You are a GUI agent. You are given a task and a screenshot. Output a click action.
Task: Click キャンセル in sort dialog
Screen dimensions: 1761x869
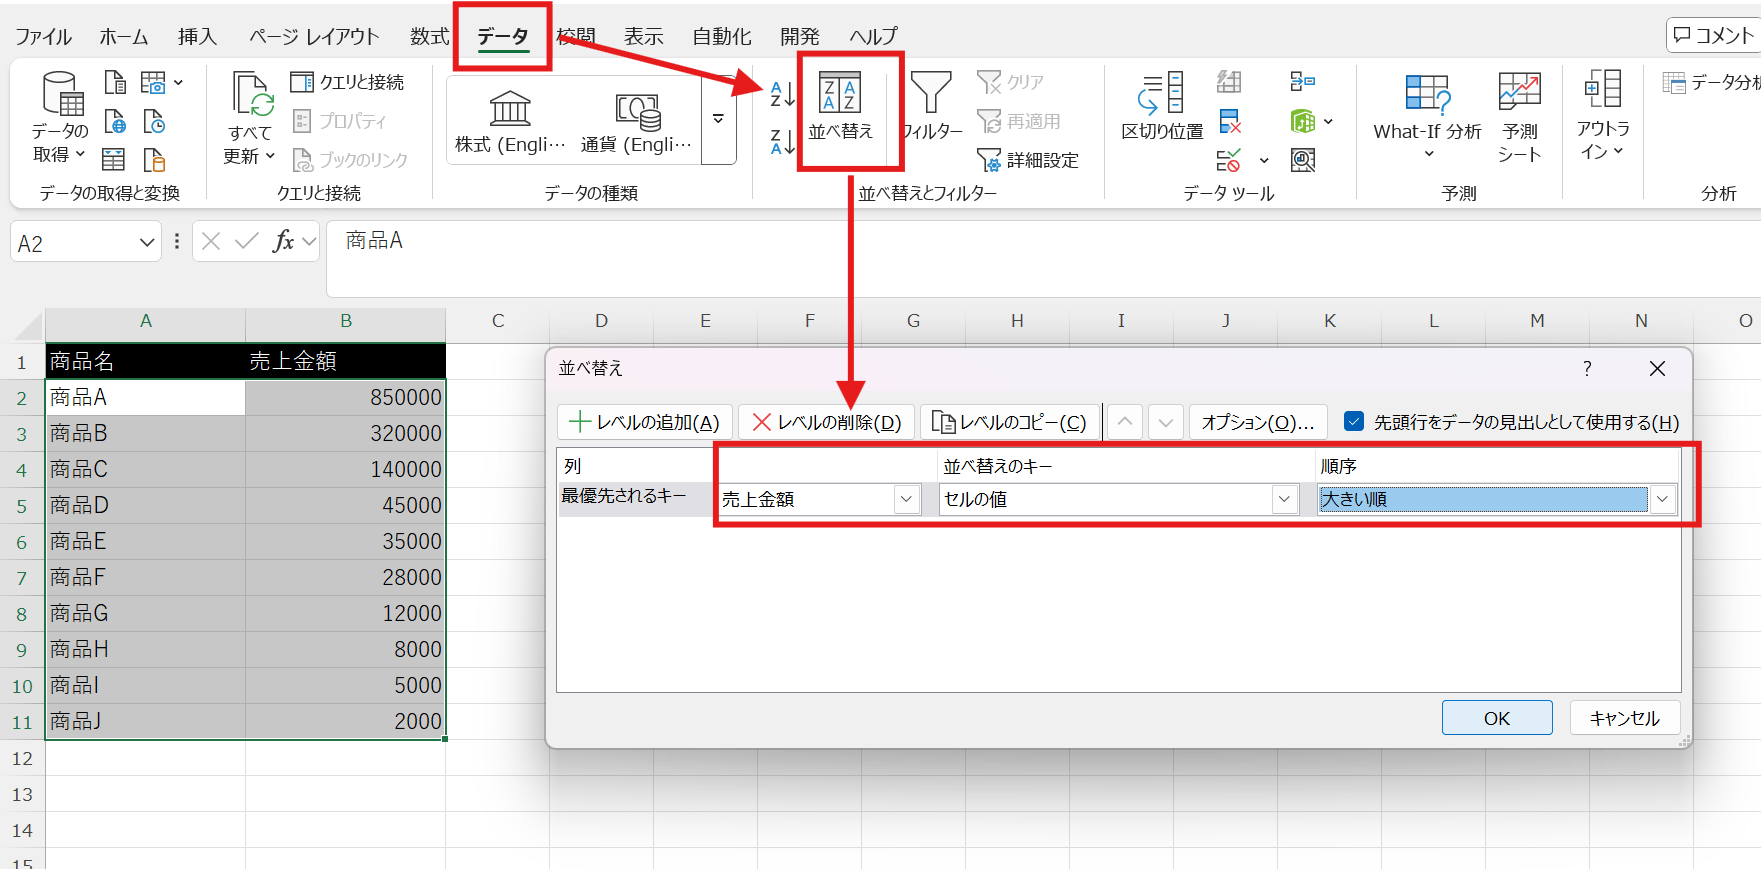(x=1625, y=718)
